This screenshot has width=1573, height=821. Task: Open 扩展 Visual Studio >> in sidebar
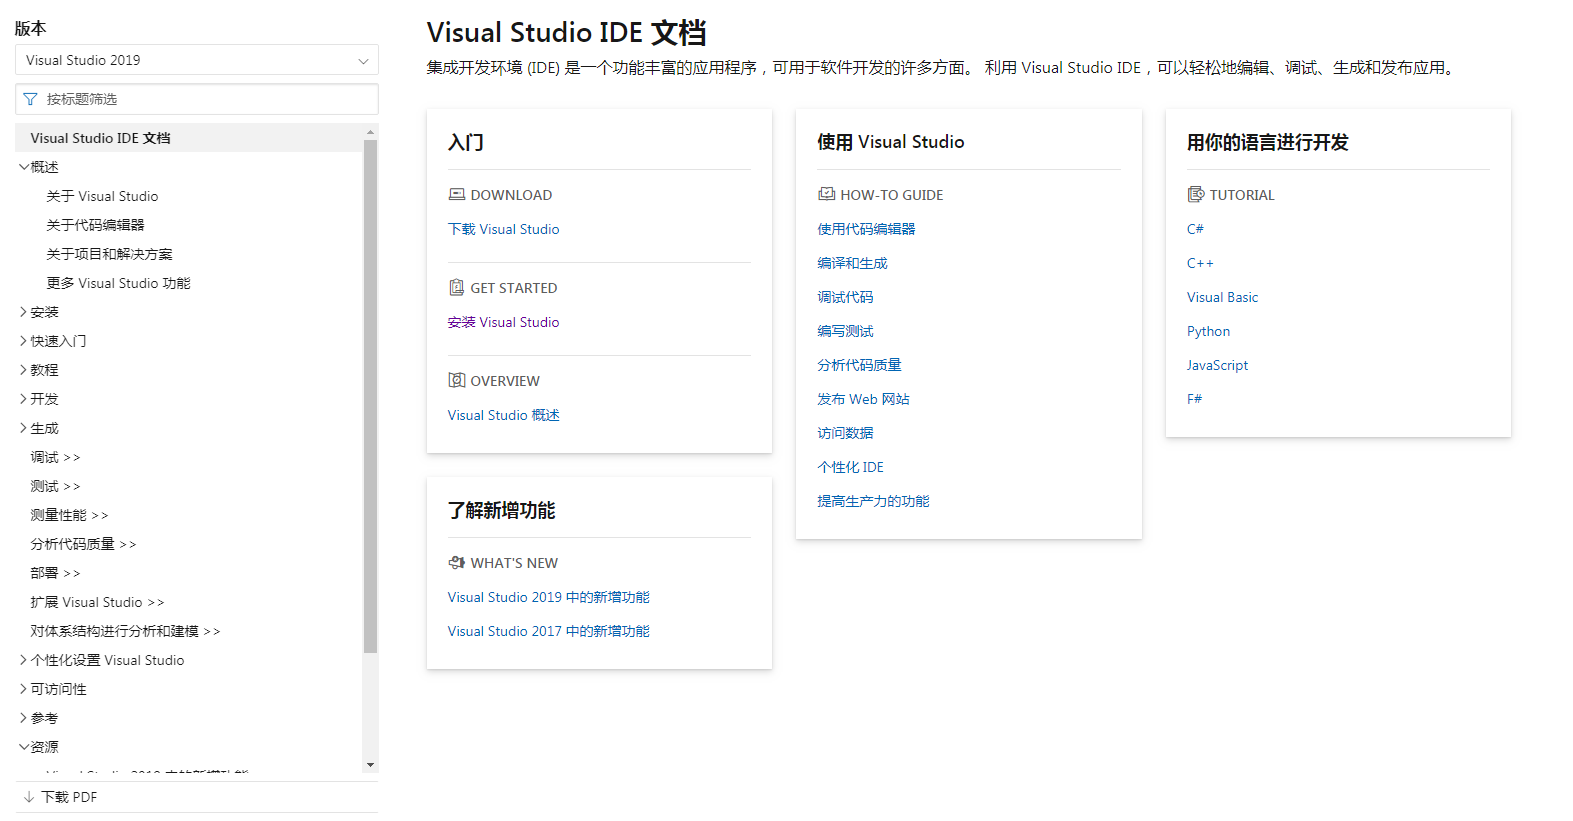pyautogui.click(x=97, y=602)
